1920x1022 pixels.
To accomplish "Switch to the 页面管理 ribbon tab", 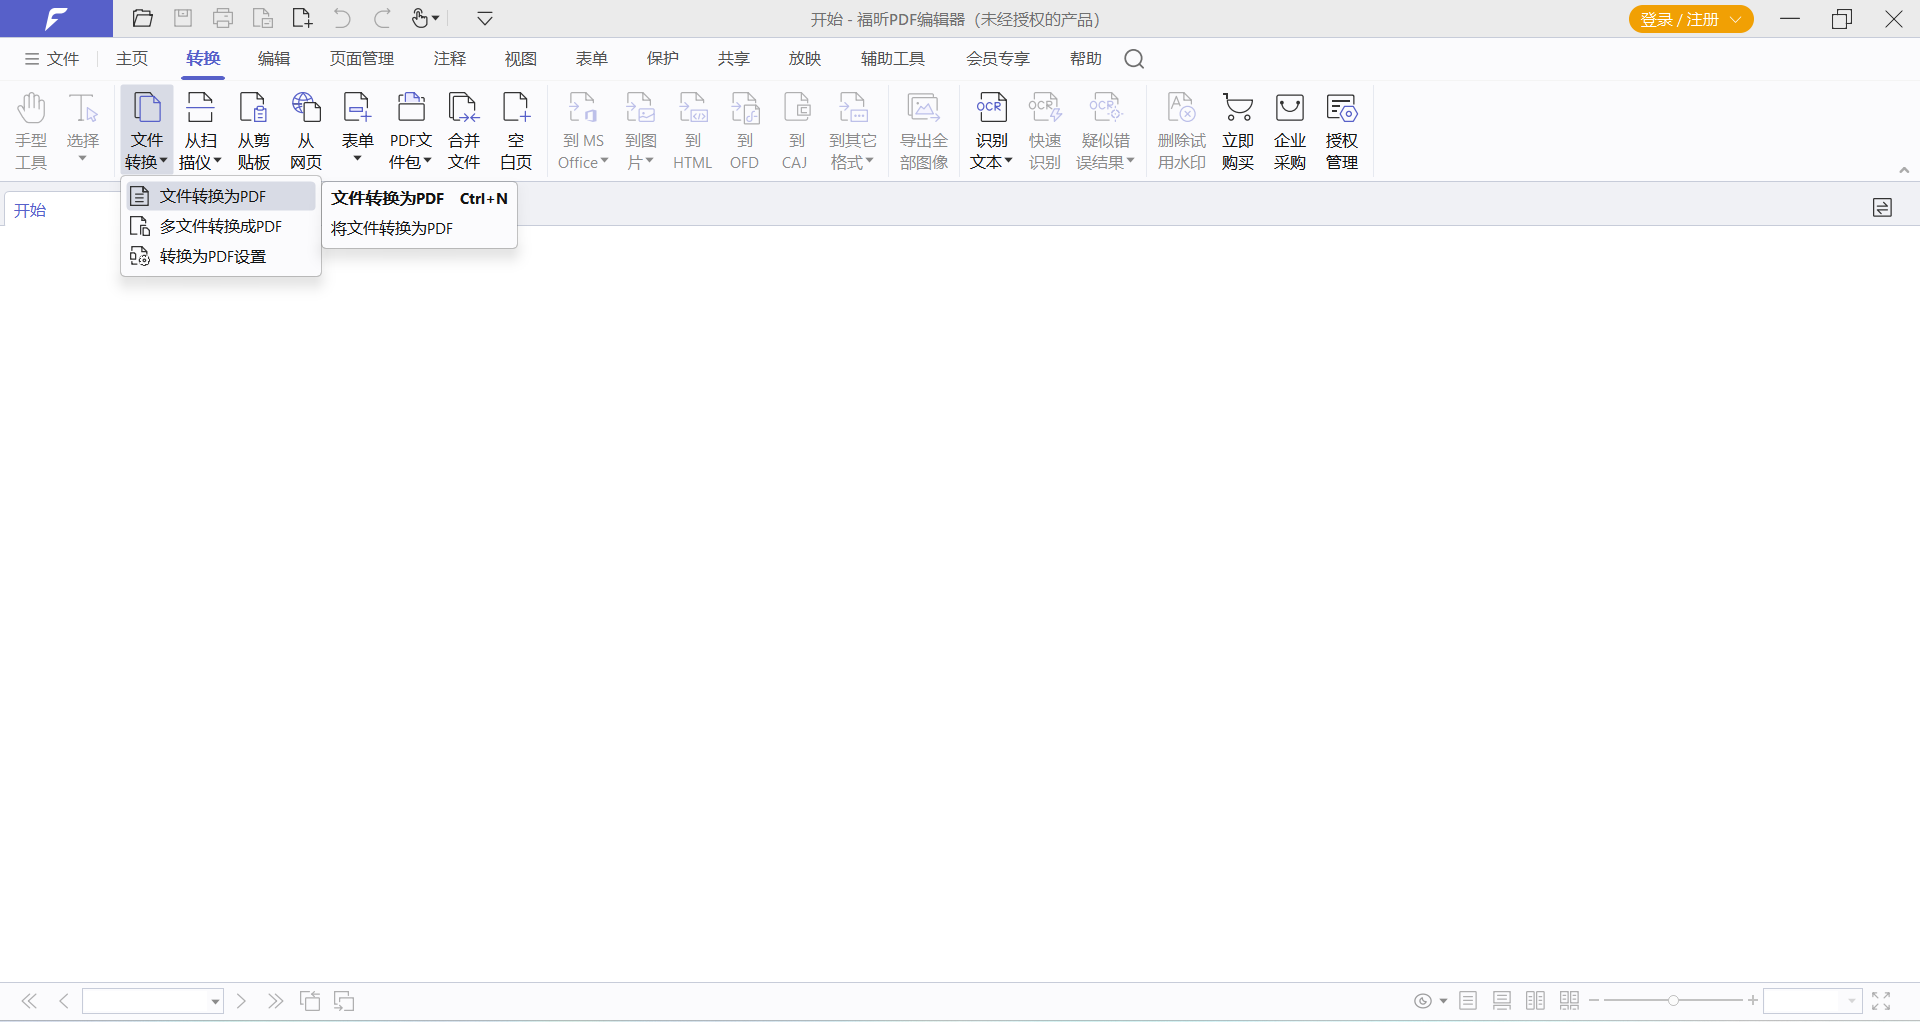I will (362, 59).
